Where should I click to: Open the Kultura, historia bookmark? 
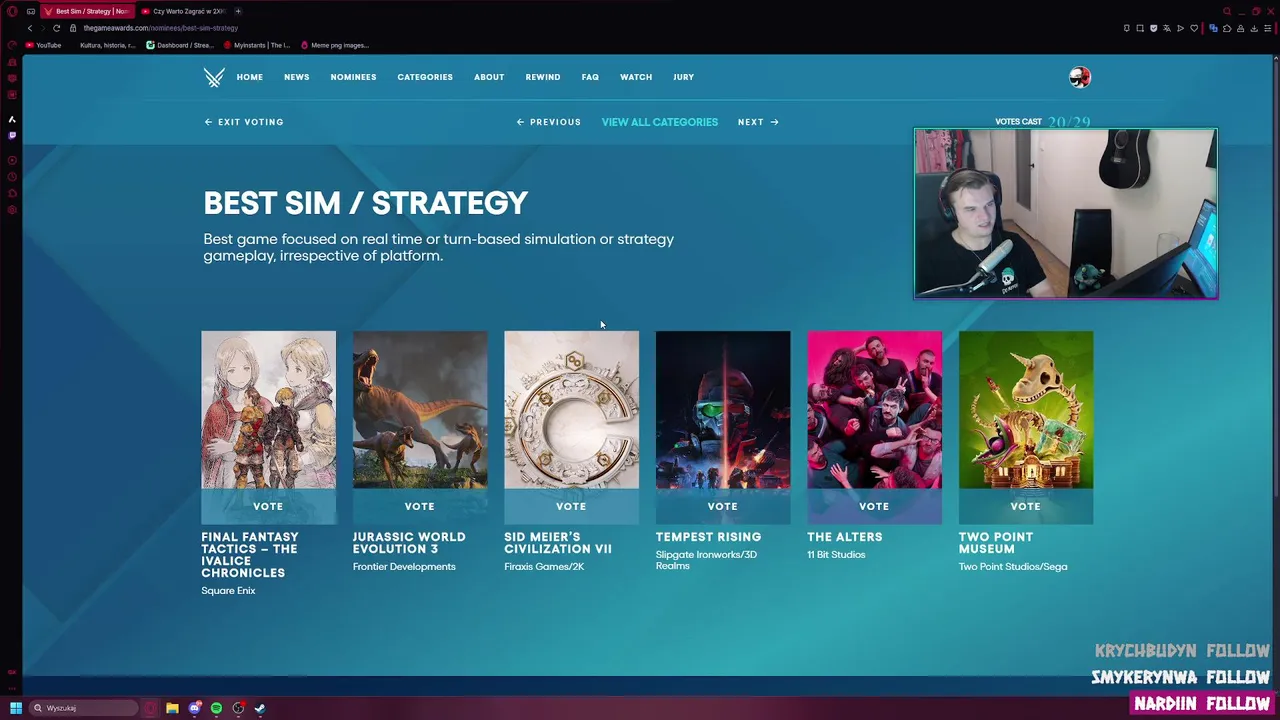click(107, 45)
